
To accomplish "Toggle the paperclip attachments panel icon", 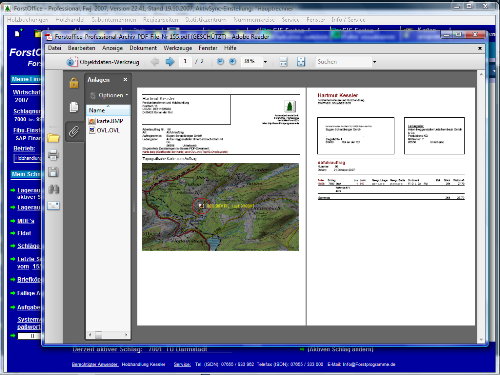I will (74, 131).
